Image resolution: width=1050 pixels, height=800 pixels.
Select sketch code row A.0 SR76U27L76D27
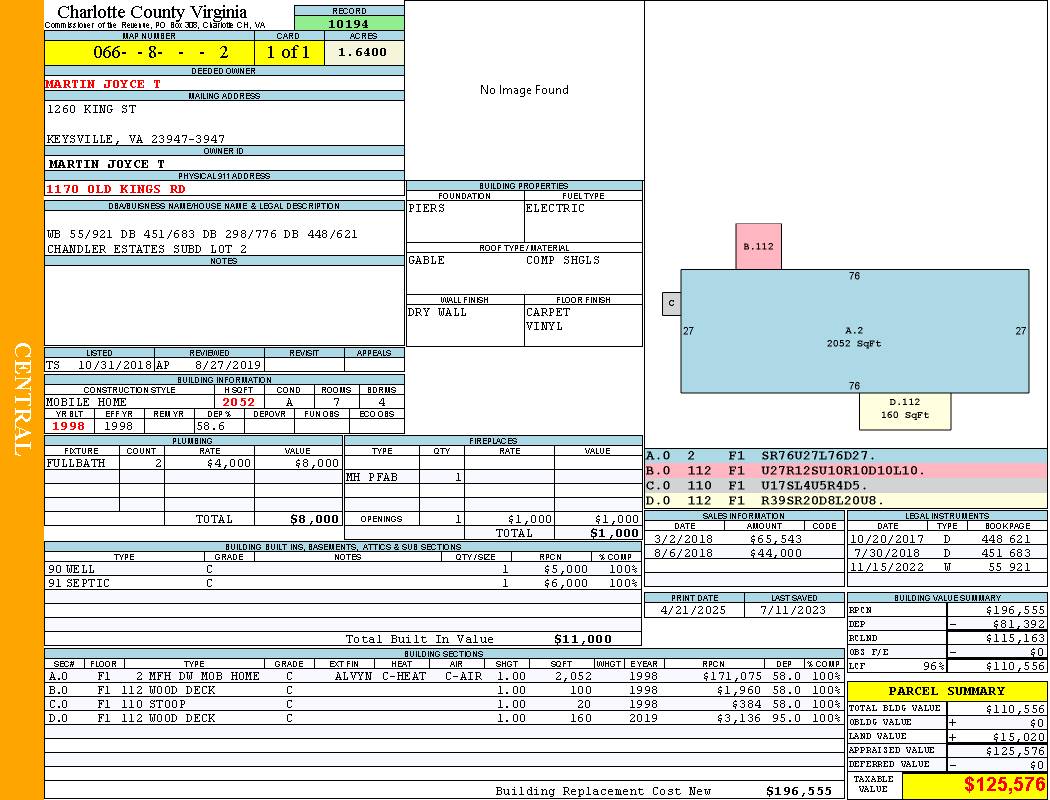pyautogui.click(x=846, y=457)
